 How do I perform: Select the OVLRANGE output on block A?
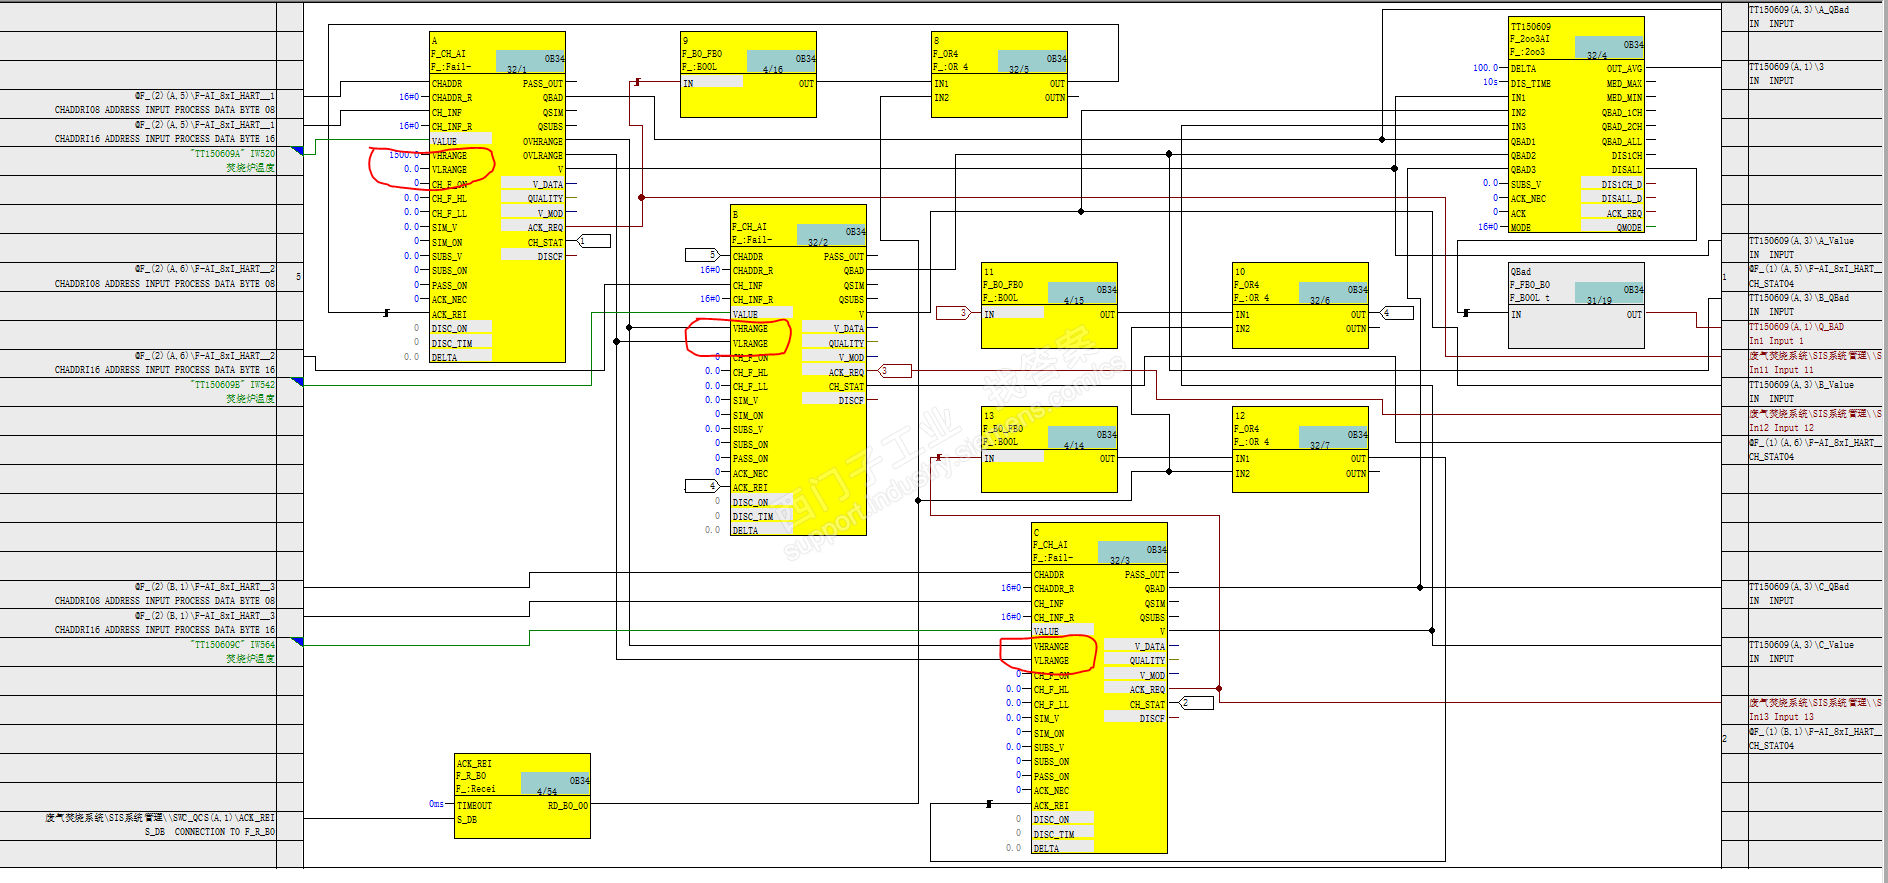tap(543, 156)
